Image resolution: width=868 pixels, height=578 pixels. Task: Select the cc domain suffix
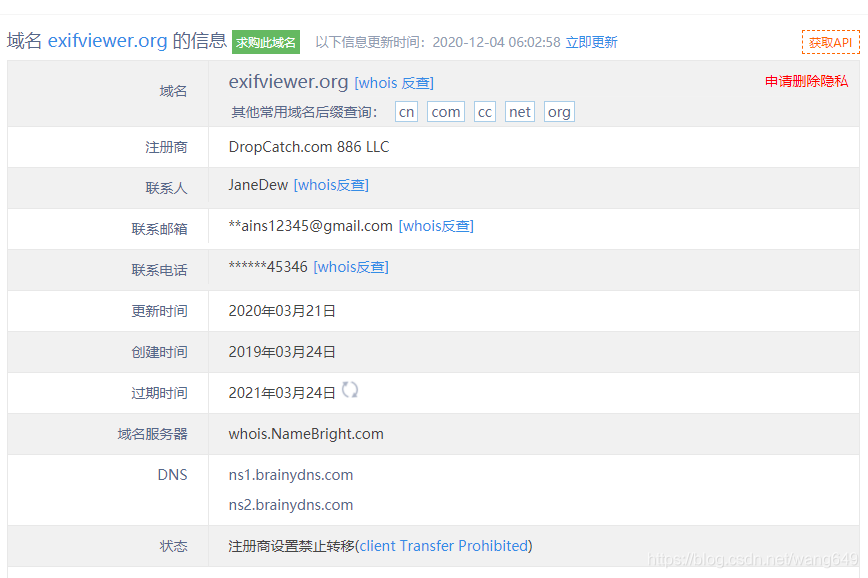click(x=484, y=112)
